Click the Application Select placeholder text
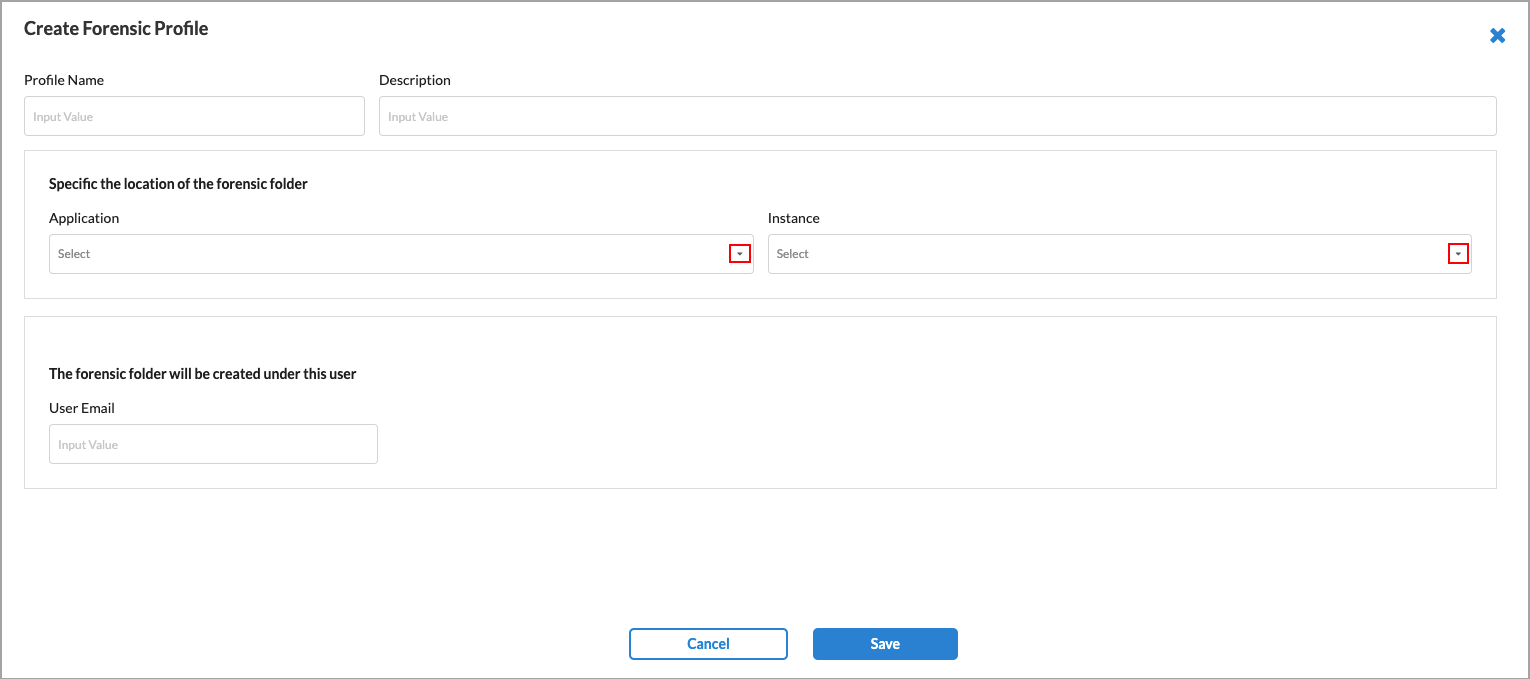 (x=74, y=254)
